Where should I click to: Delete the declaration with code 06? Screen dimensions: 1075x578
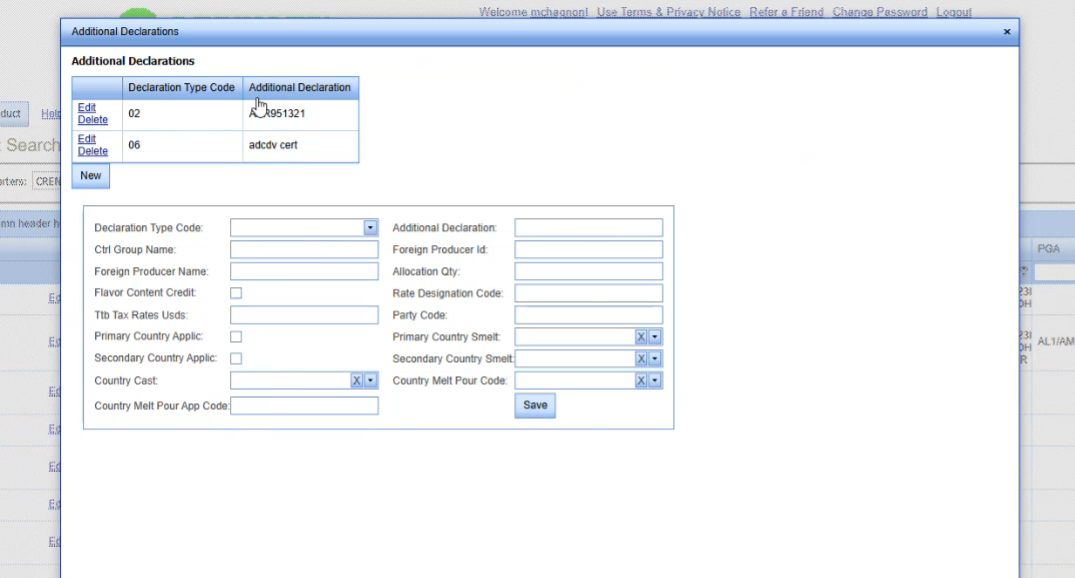pos(93,152)
